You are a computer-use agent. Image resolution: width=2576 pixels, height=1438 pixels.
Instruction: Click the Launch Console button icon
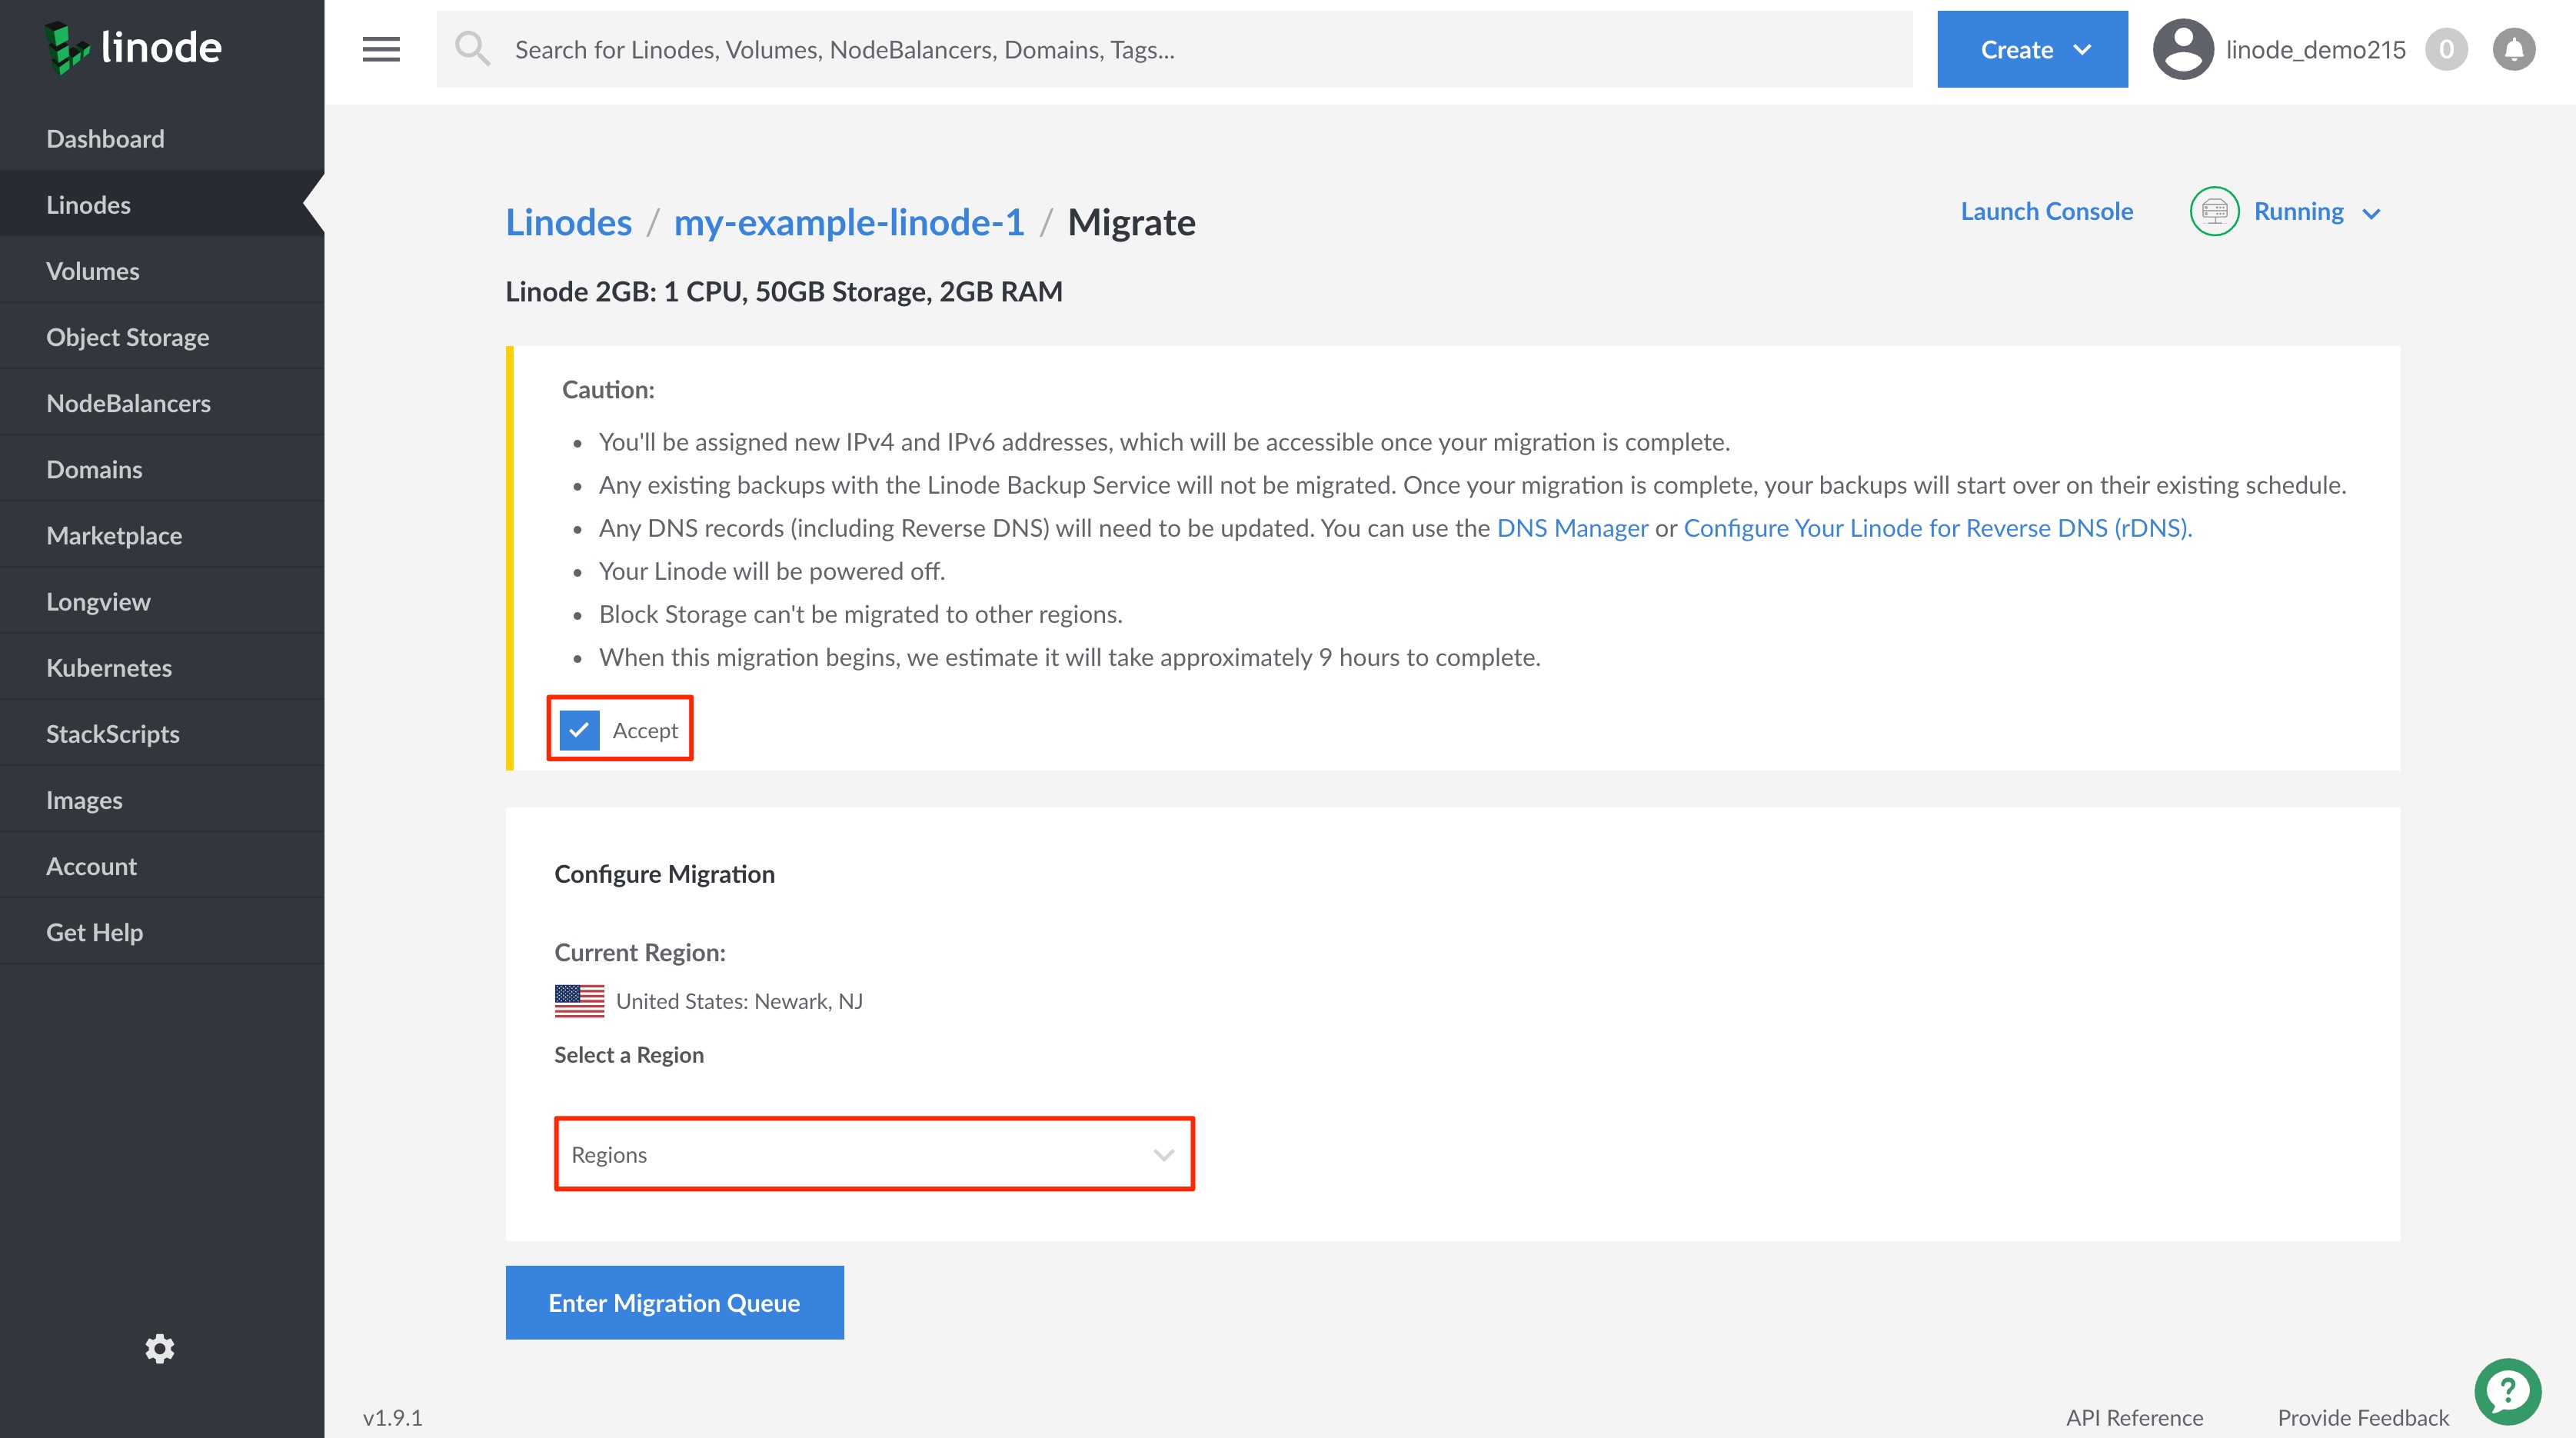(x=2047, y=211)
